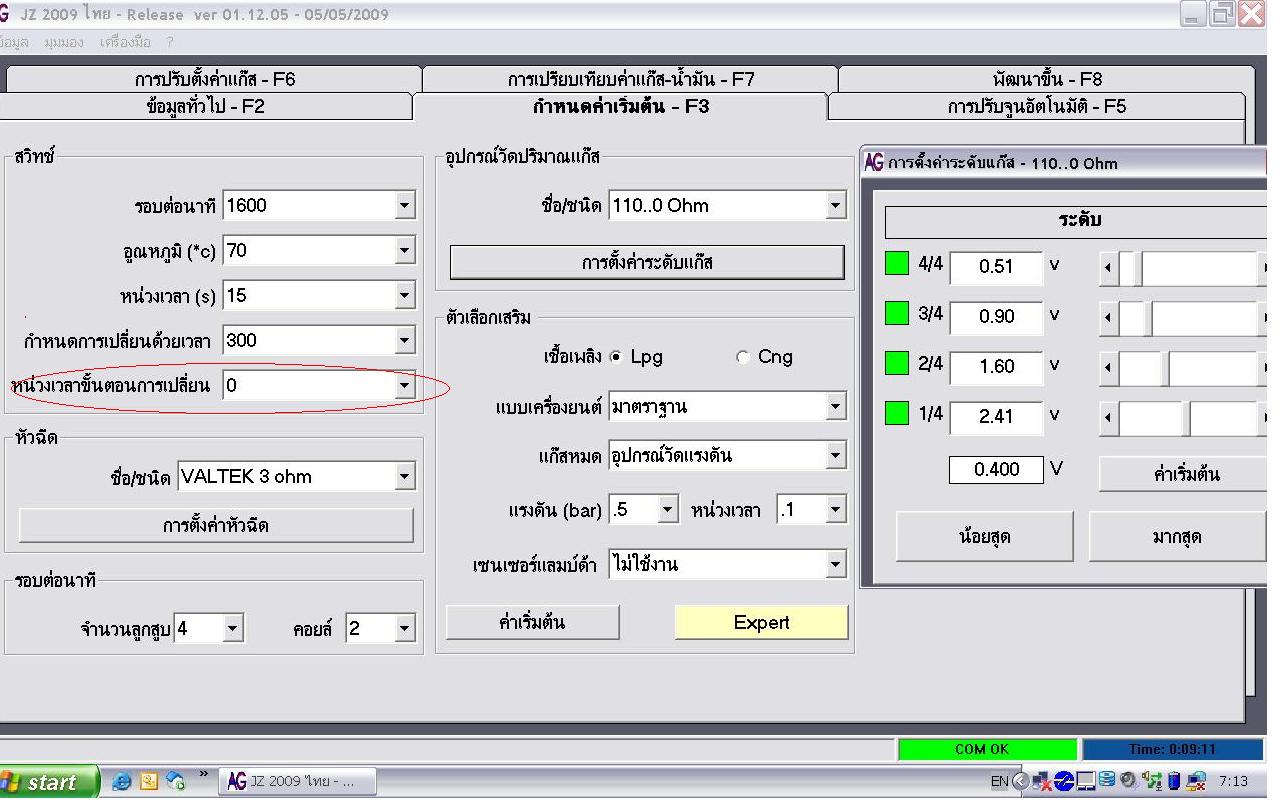
Task: Open the ข้อมูลทั่วไป - F2 tab
Action: tap(205, 106)
